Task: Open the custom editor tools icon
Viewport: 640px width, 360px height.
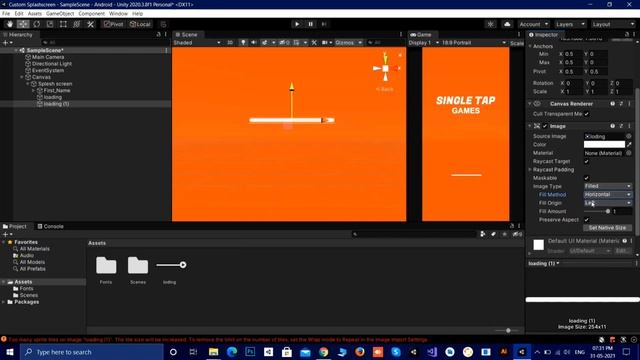Action: (x=90, y=24)
